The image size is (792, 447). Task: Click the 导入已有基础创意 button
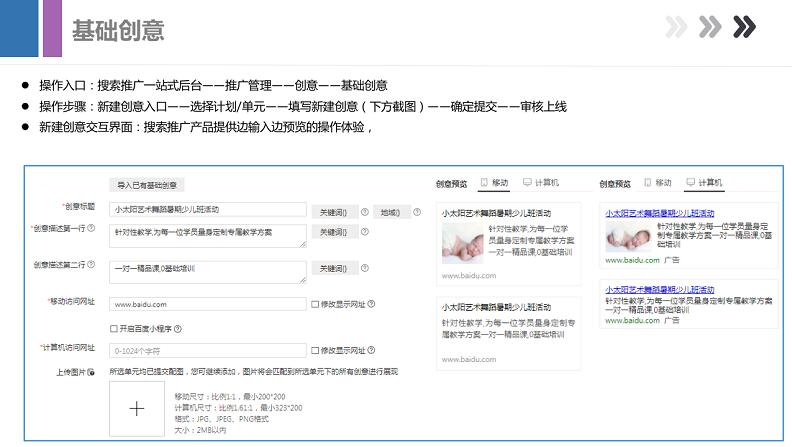pos(147,185)
